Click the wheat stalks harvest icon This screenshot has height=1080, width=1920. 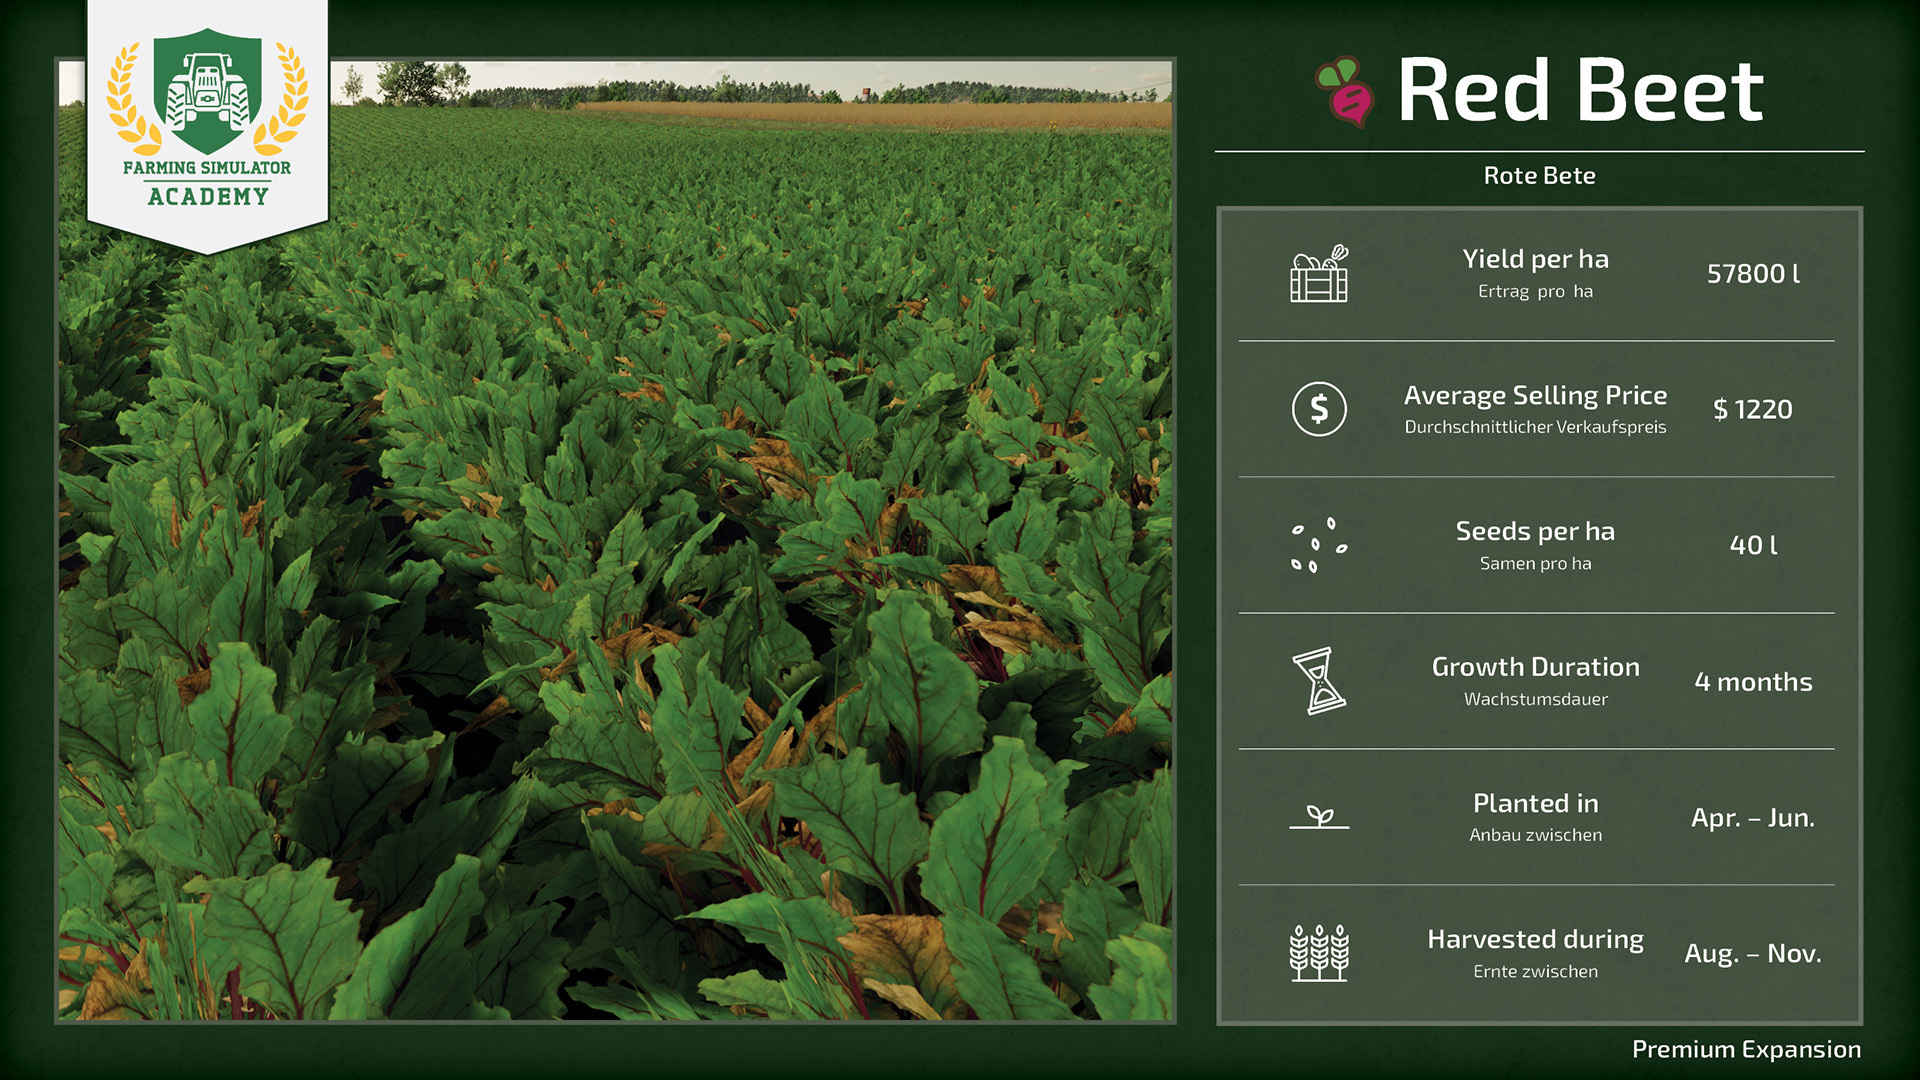click(x=1319, y=953)
